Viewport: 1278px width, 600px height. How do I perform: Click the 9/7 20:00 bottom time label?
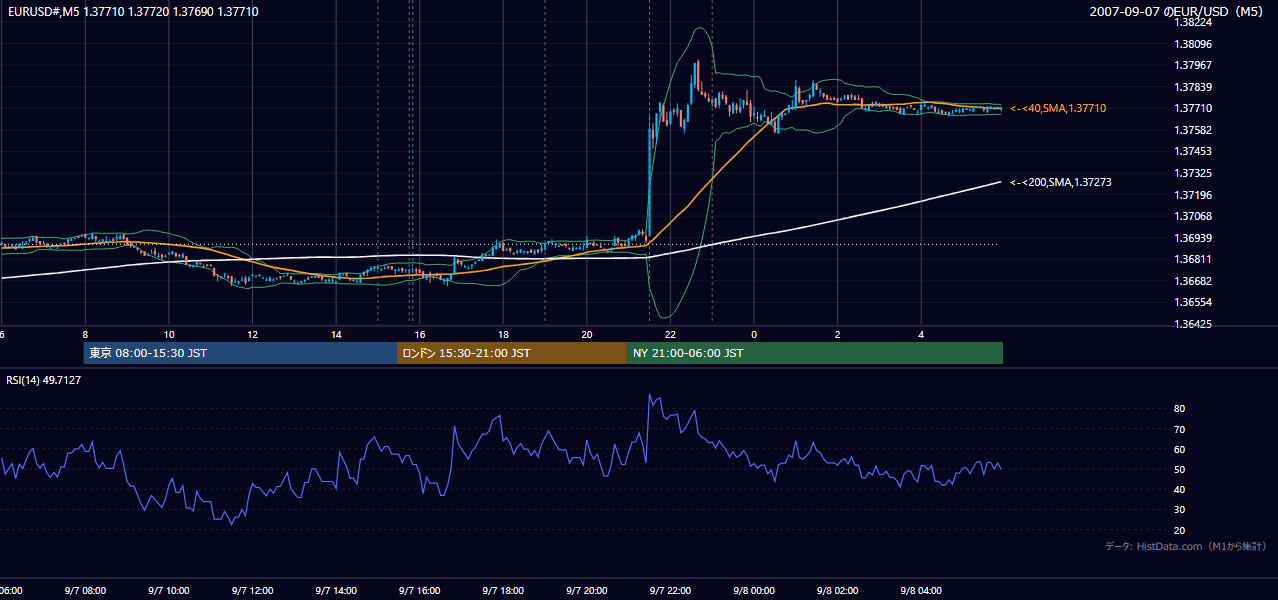[x=587, y=591]
